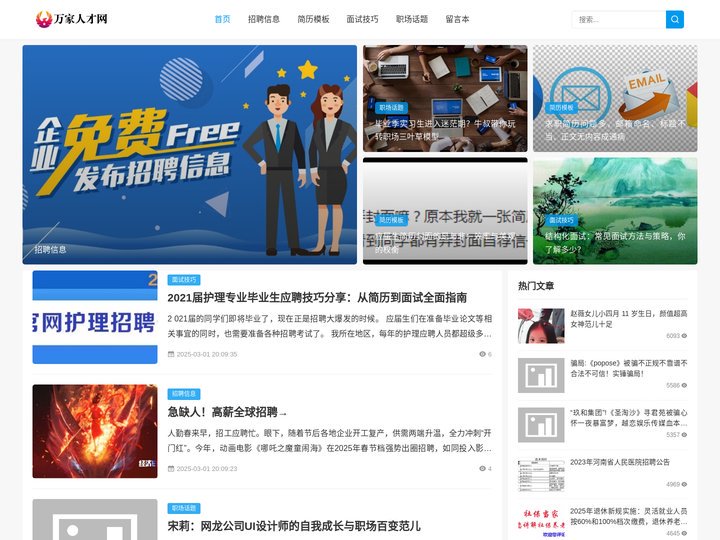The height and width of the screenshot is (540, 720).
Task: Open article 2021届护理专业毕业生应聘技巧分享
Action: 317,298
